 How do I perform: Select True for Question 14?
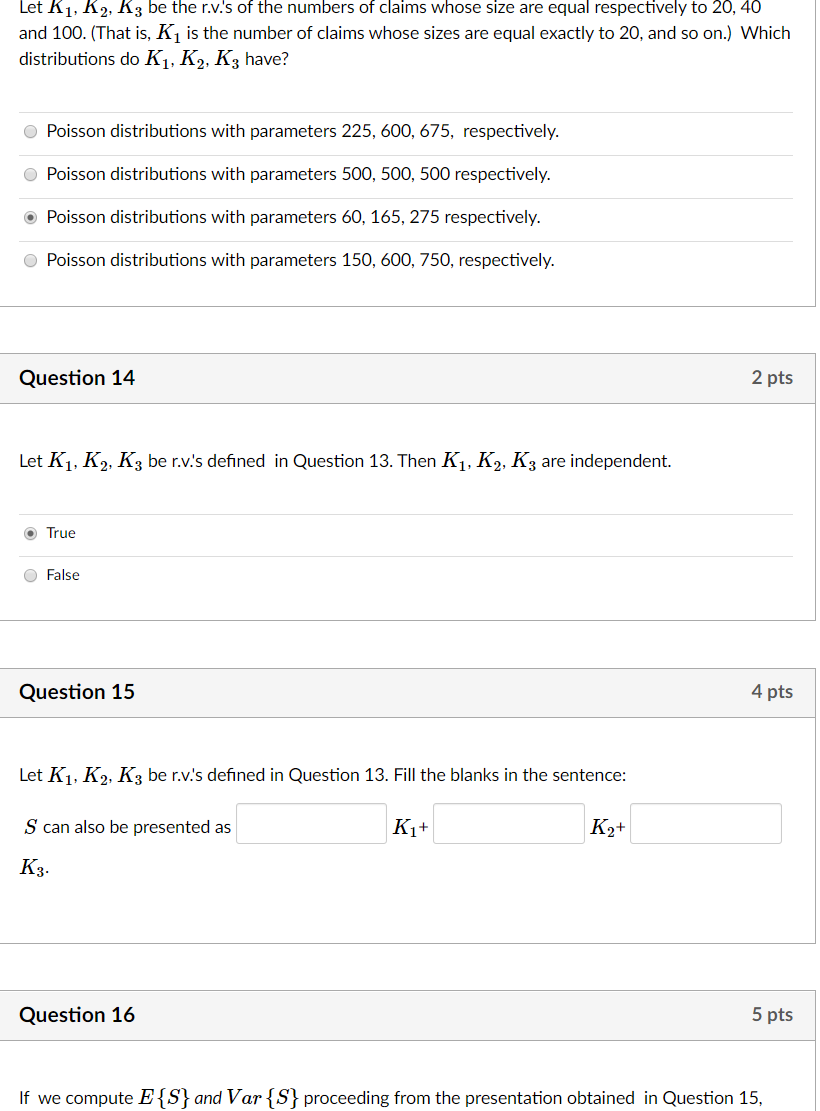[30, 533]
